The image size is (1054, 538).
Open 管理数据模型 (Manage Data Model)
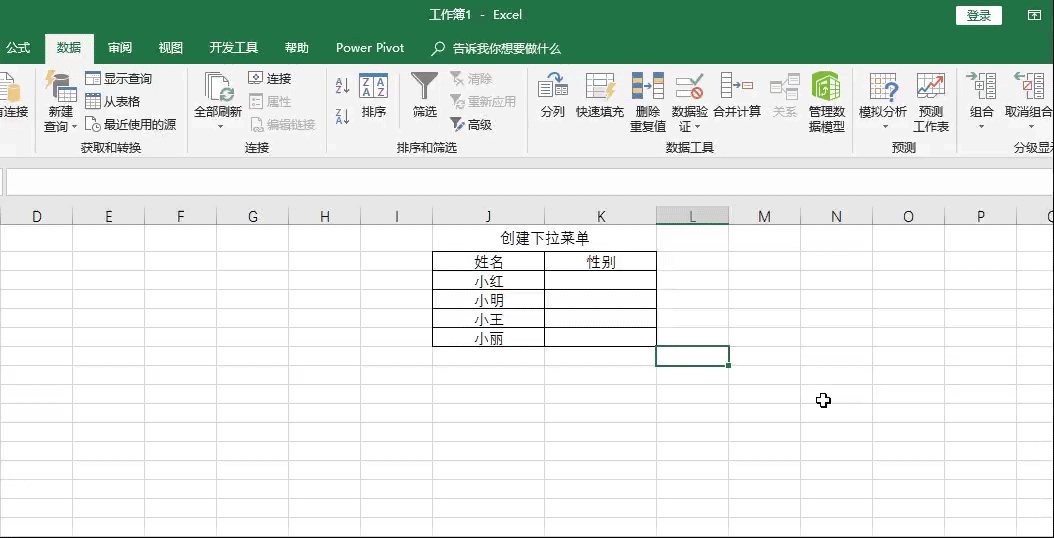[827, 102]
